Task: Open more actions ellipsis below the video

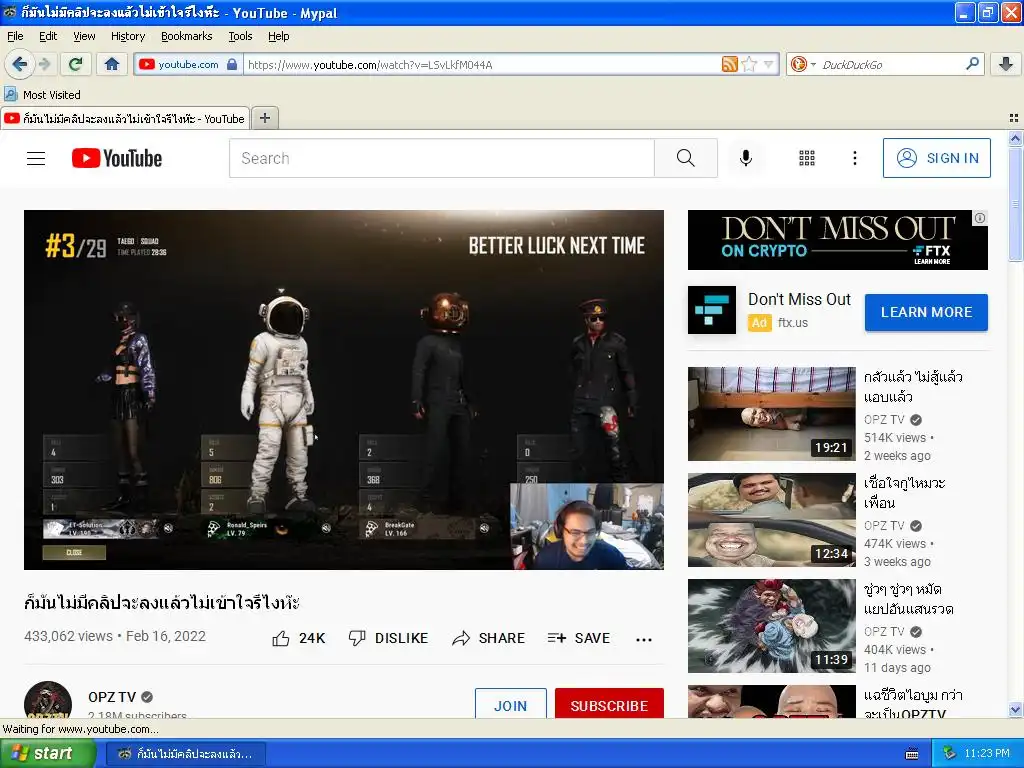Action: click(x=644, y=639)
